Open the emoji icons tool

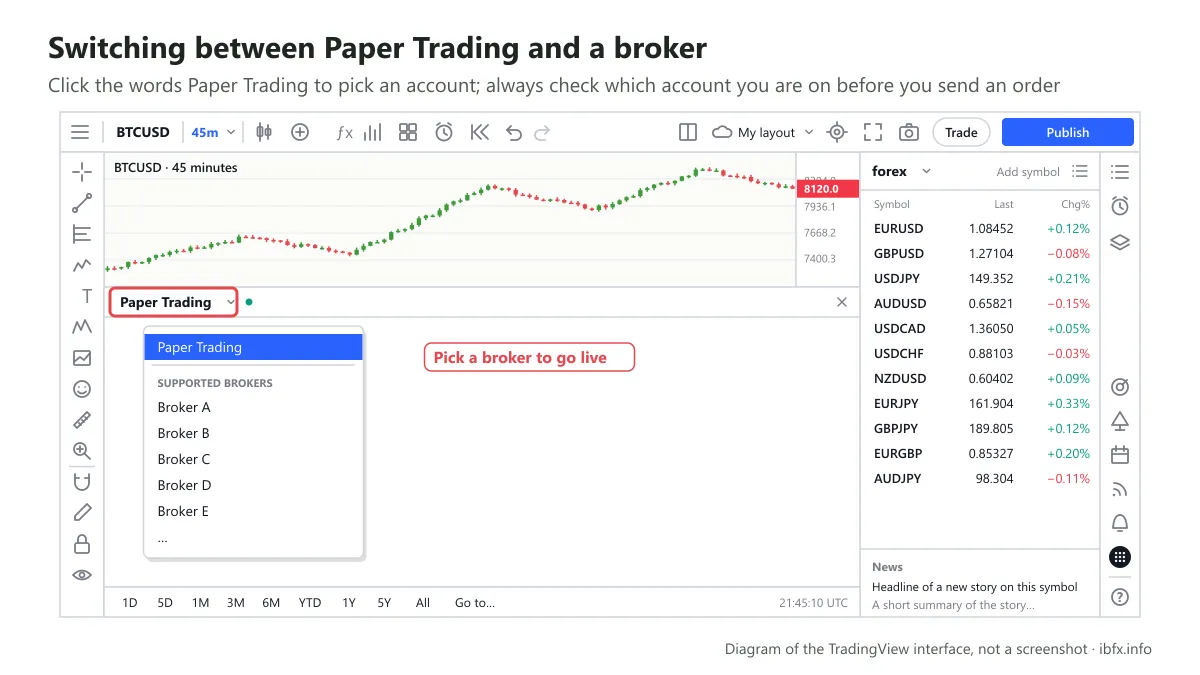pyautogui.click(x=82, y=389)
